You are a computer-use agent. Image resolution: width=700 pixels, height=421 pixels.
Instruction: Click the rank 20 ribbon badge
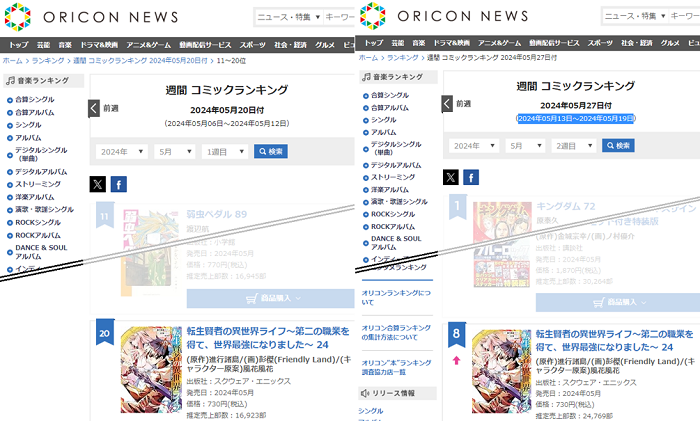[105, 333]
